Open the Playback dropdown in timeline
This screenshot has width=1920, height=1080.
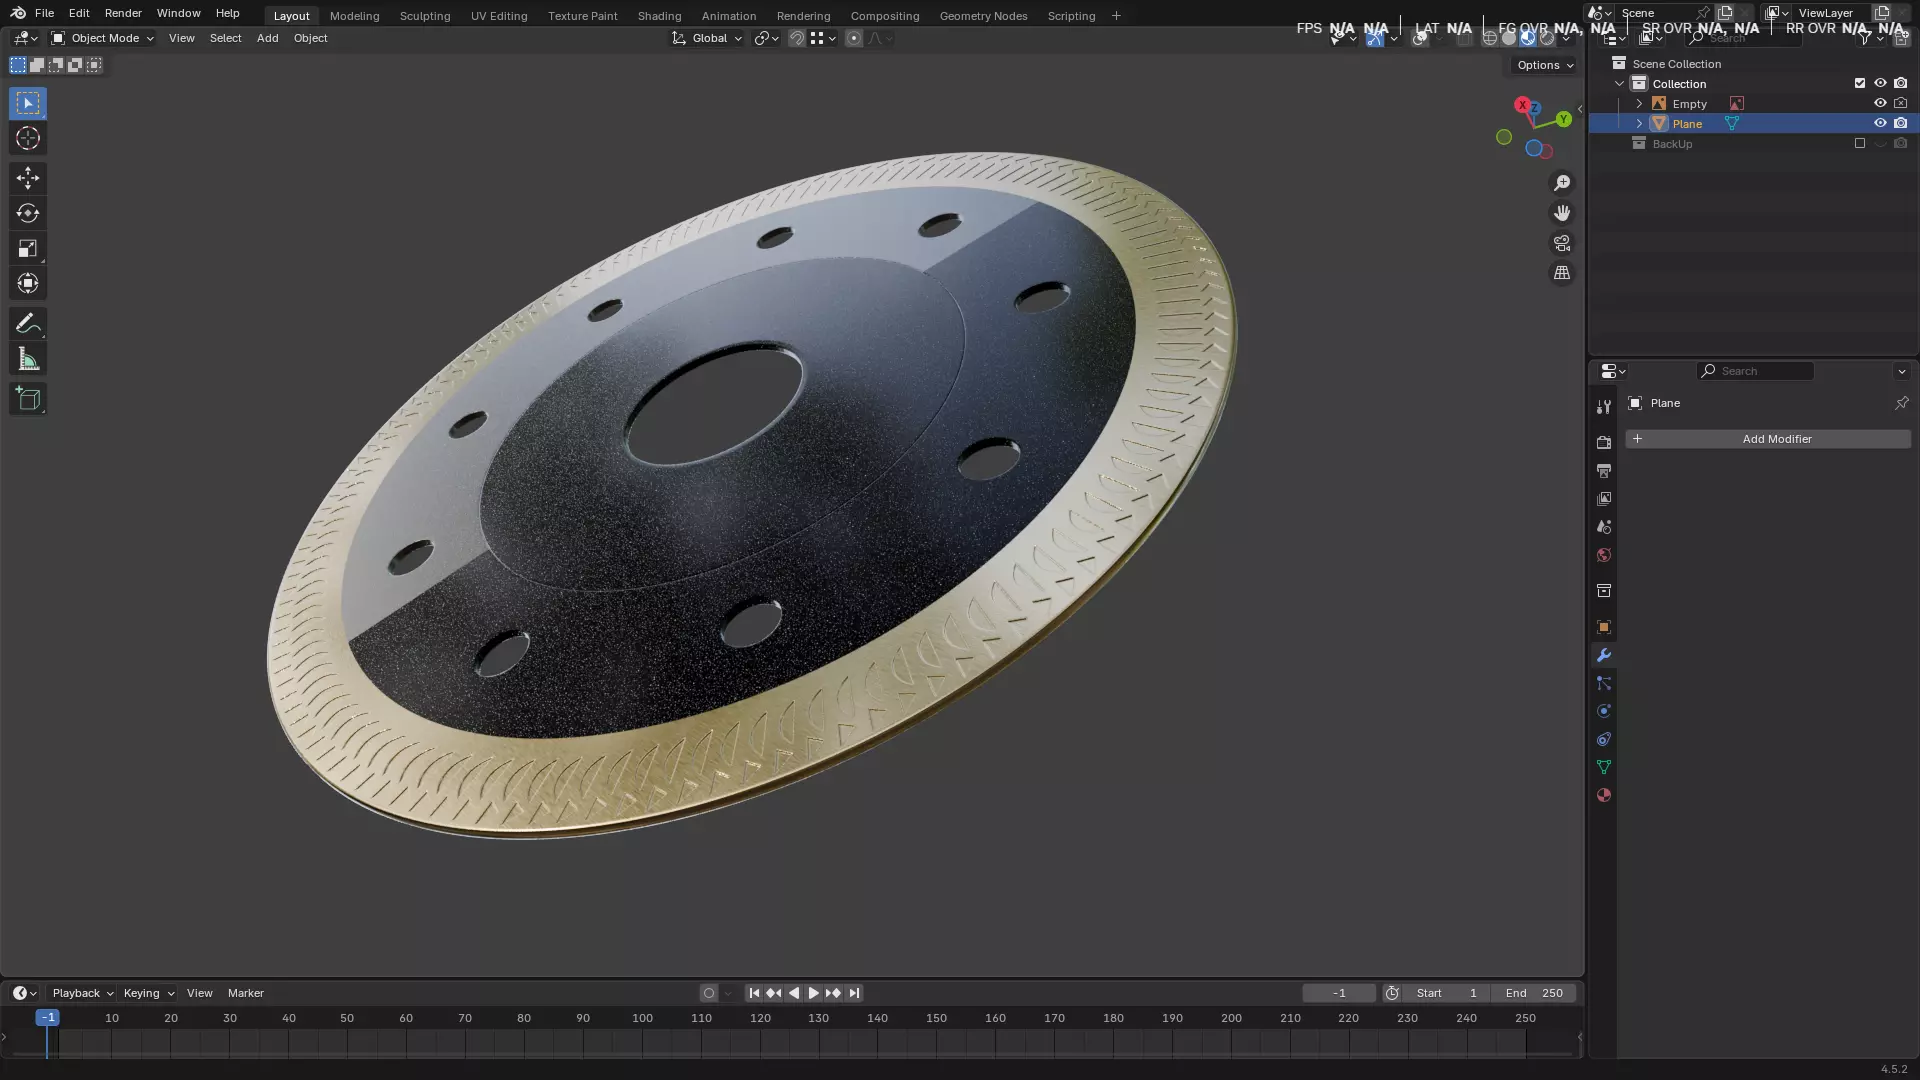coord(82,993)
